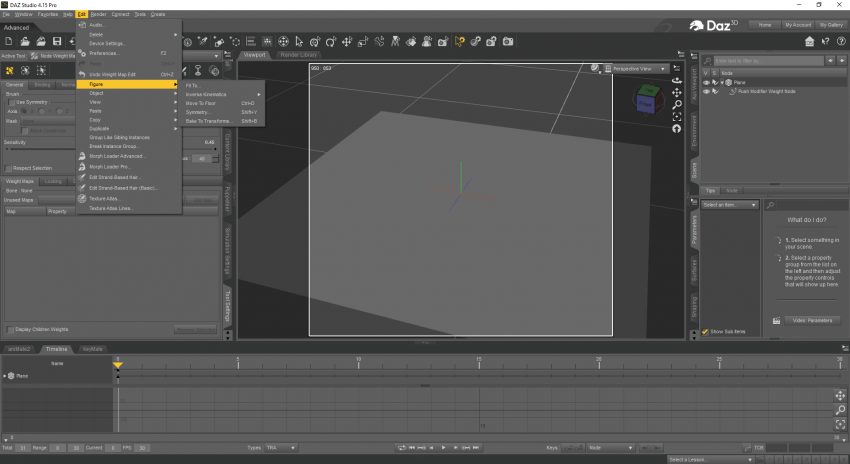
Task: Click the viewport pan icon
Action: pos(677,93)
